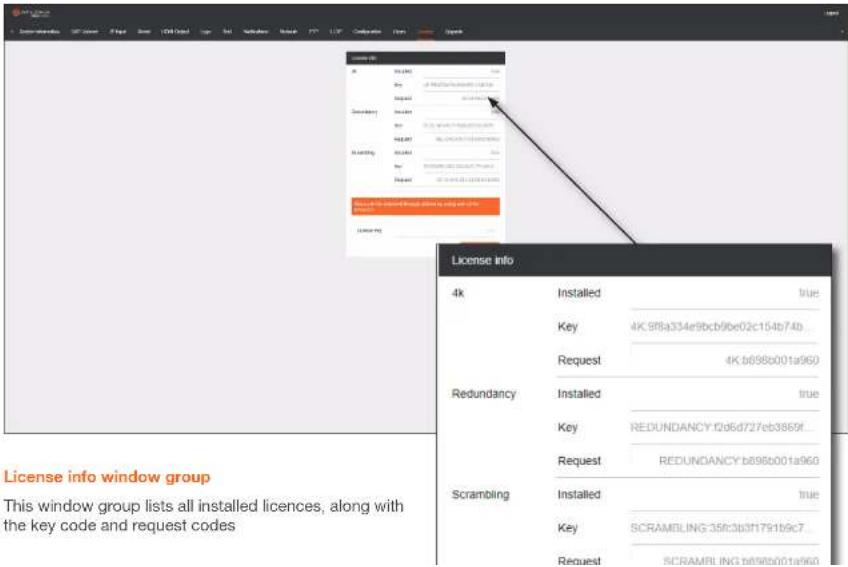
Task: Click the orange license notice banner
Action: click(x=425, y=206)
